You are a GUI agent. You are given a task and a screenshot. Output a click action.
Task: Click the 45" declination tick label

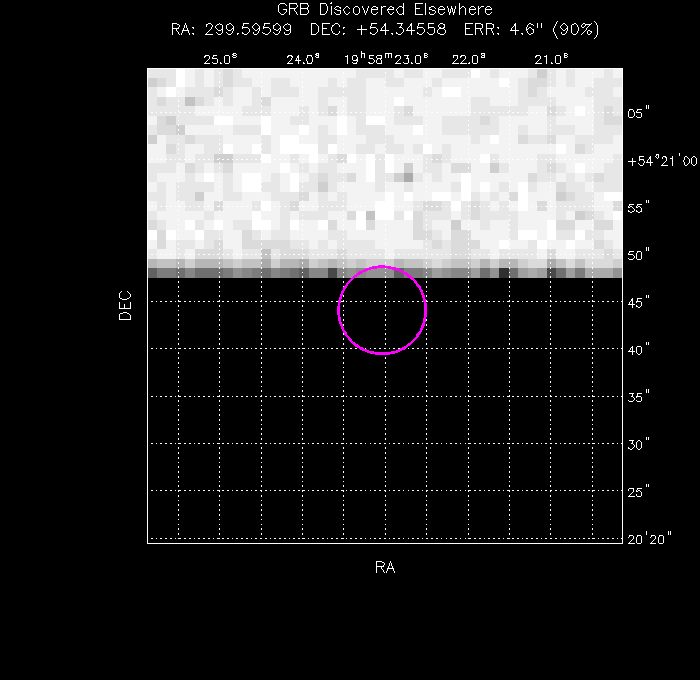[638, 302]
